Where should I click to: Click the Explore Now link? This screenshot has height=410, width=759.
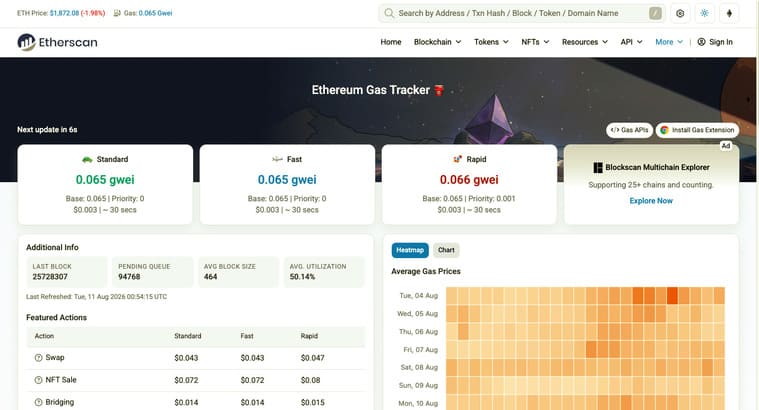[651, 201]
